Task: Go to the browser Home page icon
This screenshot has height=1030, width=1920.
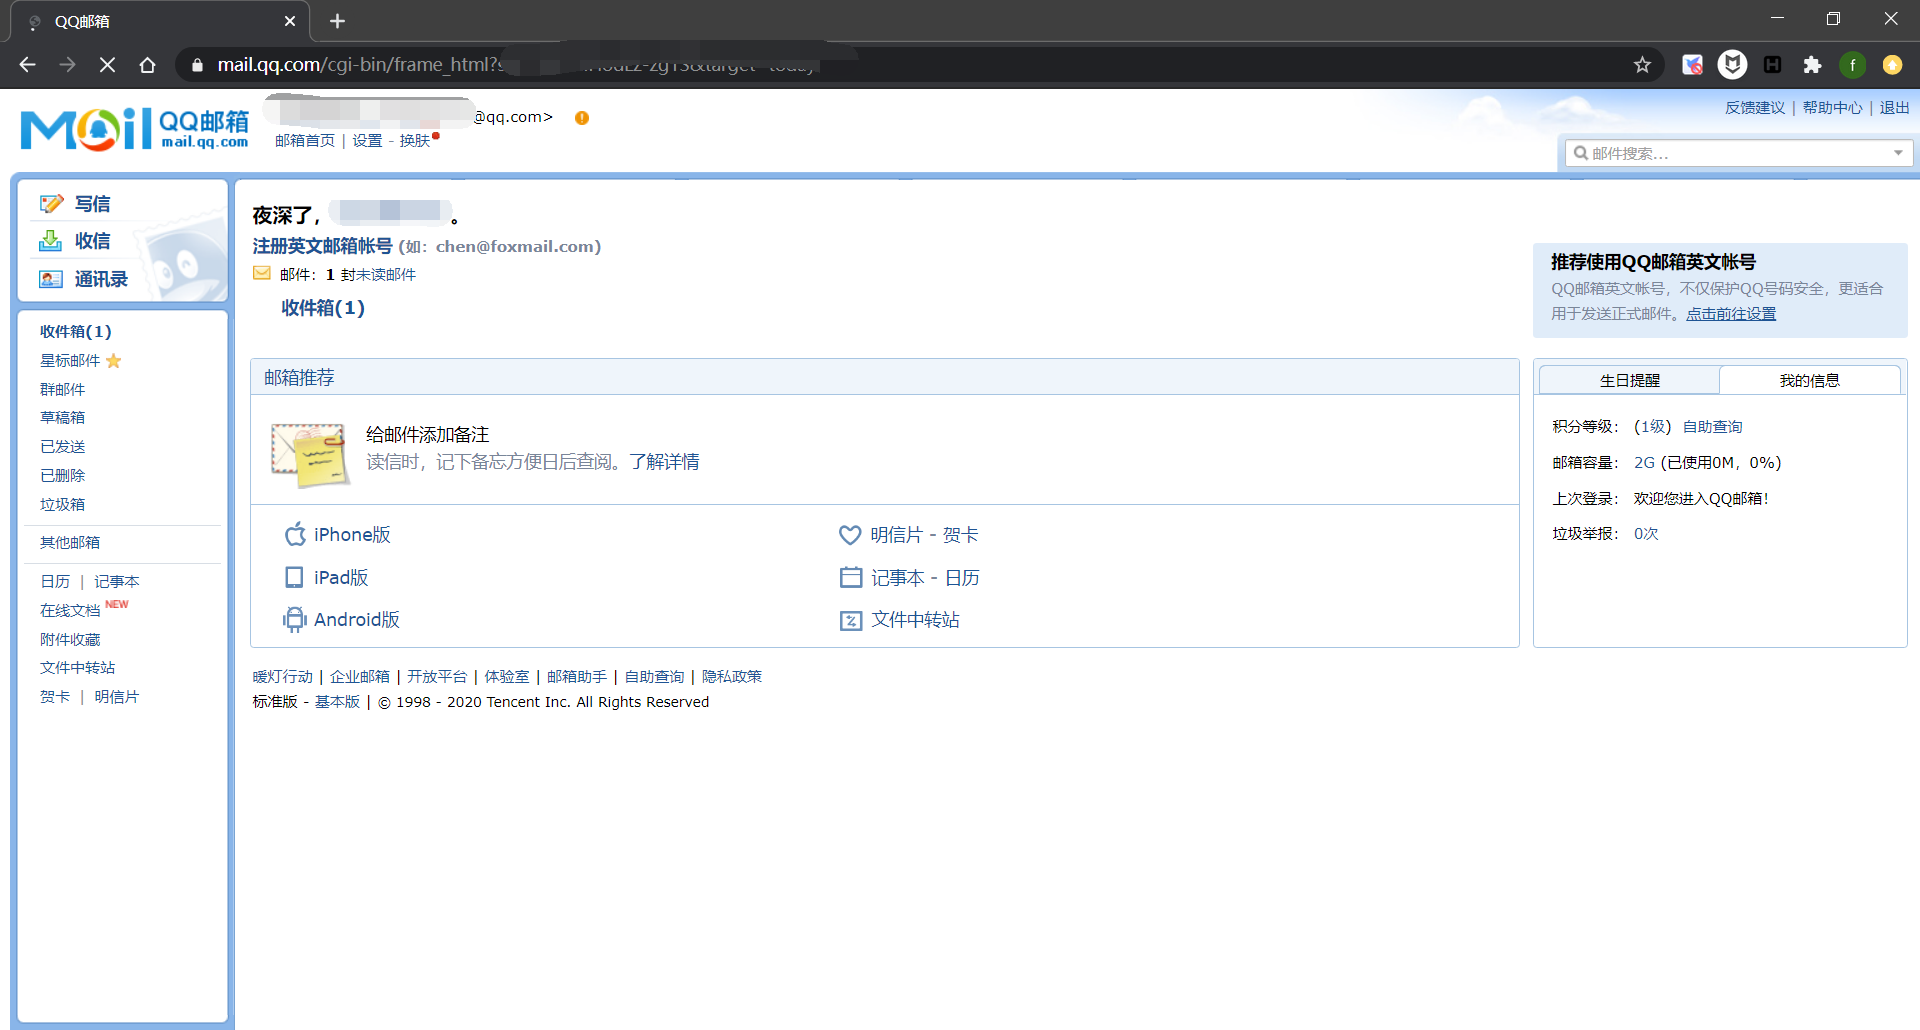Action: pyautogui.click(x=147, y=65)
